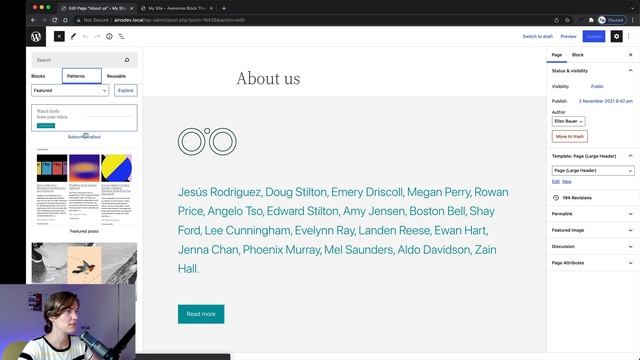Open the Featured pattern category dropdown
Screen dimensions: 640x360
point(70,91)
